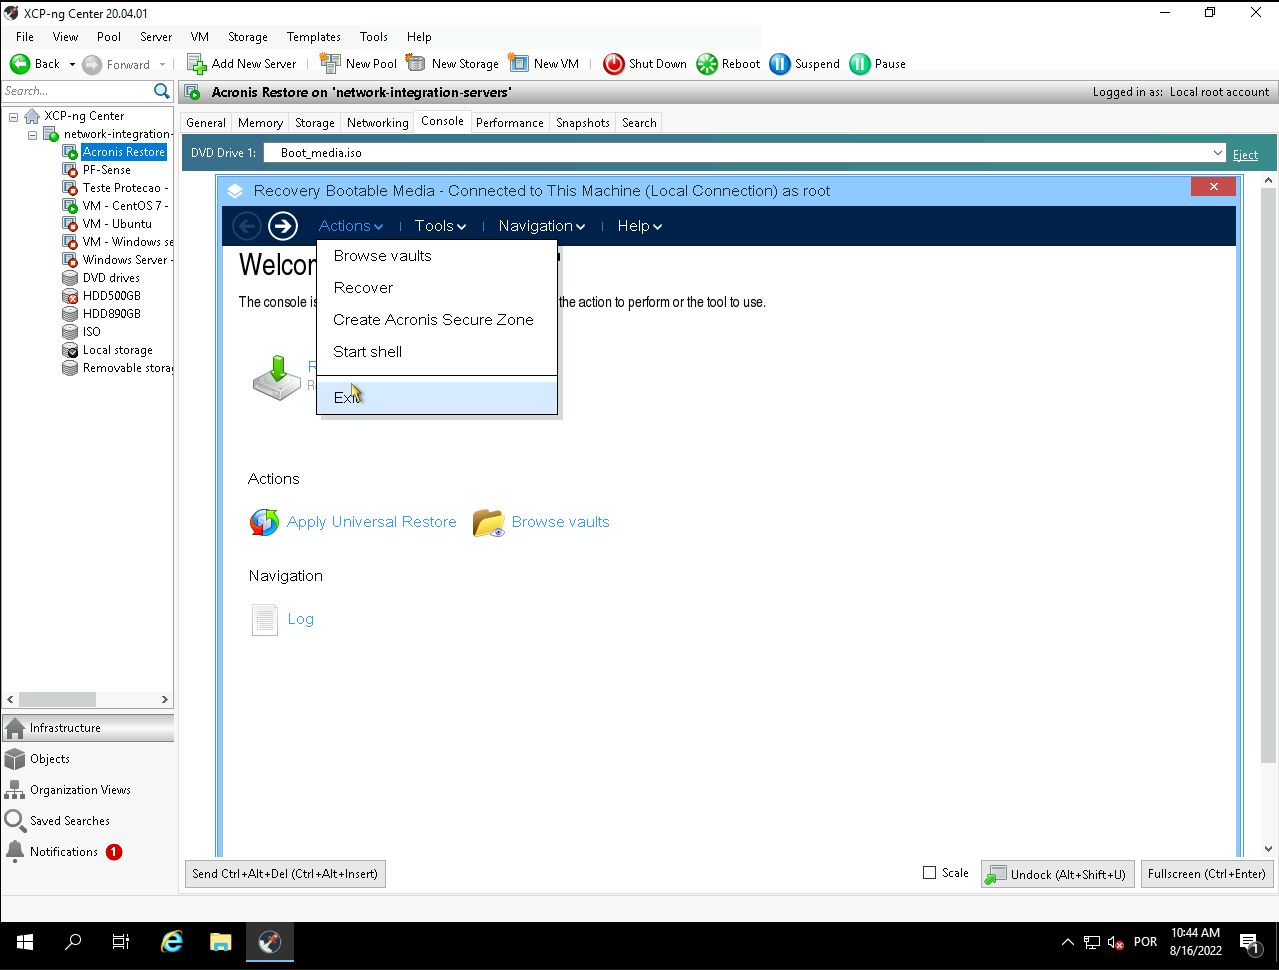Screen dimensions: 1279x970
Task: Select VM - Ubuntu in tree
Action: [117, 224]
